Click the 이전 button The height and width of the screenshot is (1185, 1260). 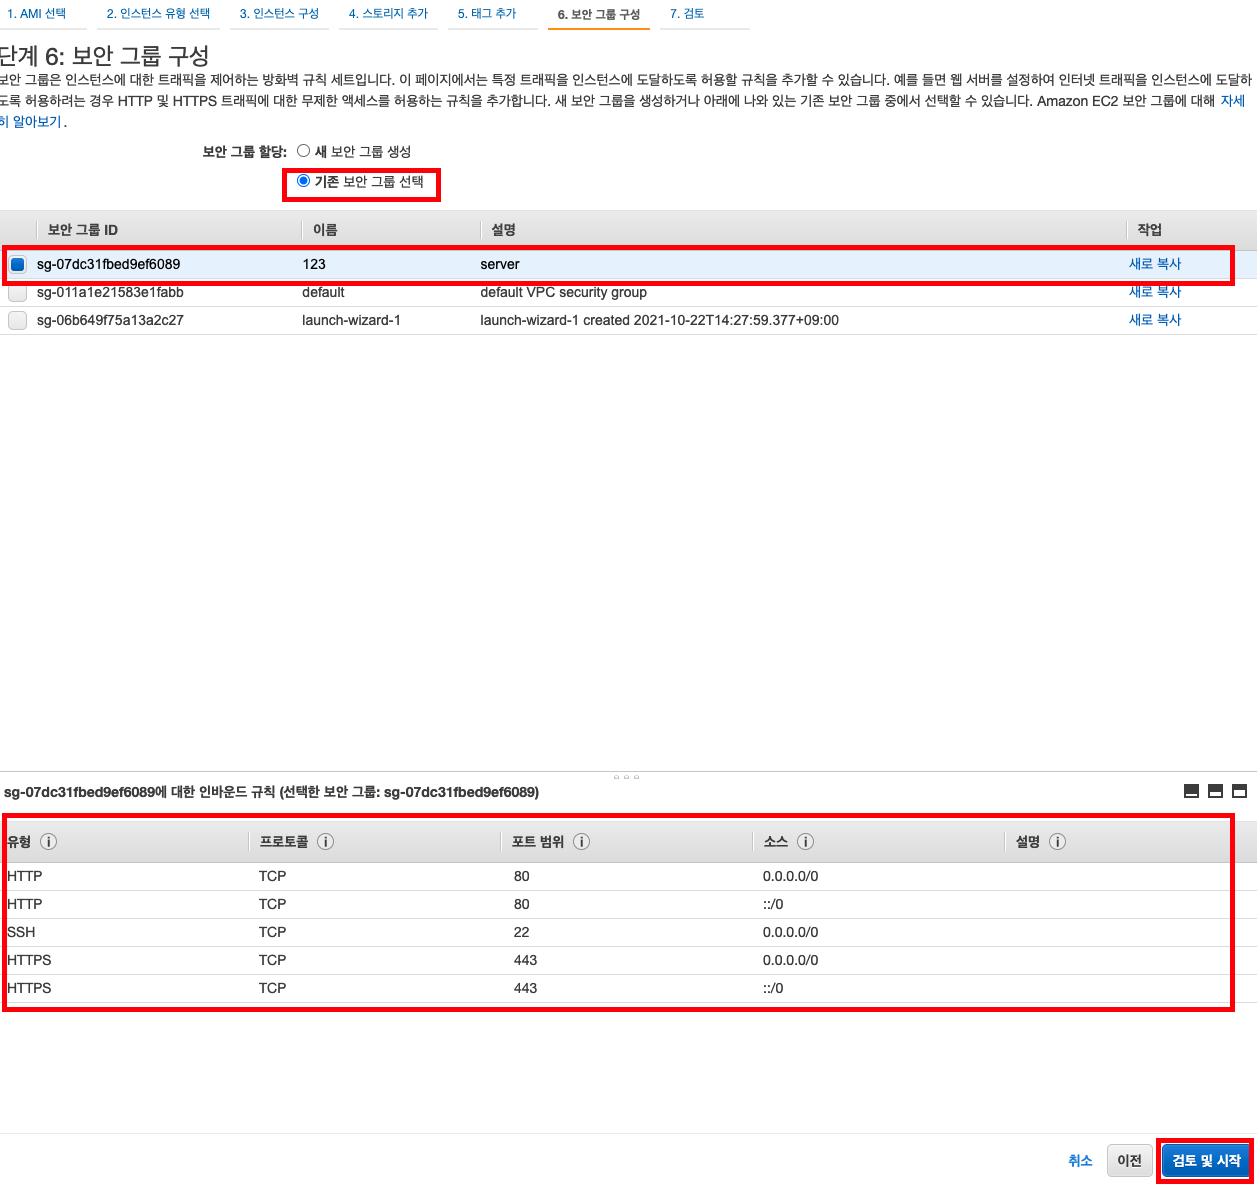(1129, 1161)
